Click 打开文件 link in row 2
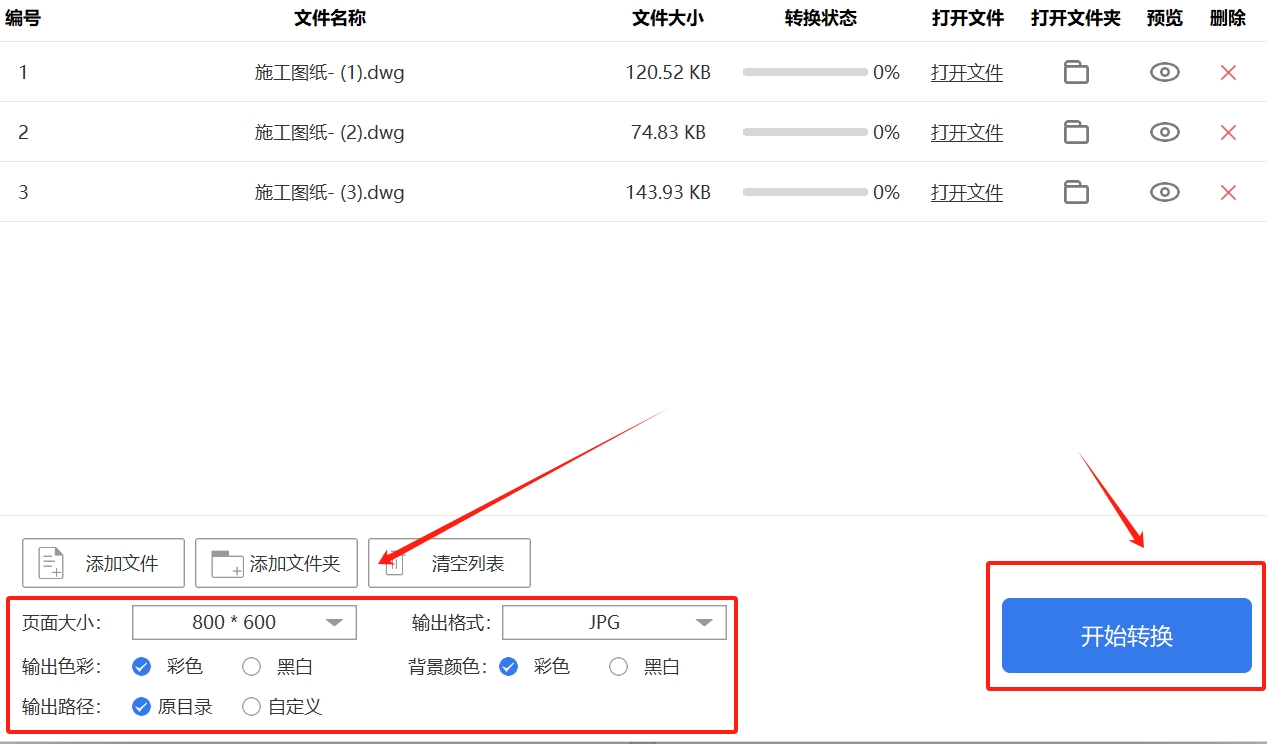 (967, 132)
